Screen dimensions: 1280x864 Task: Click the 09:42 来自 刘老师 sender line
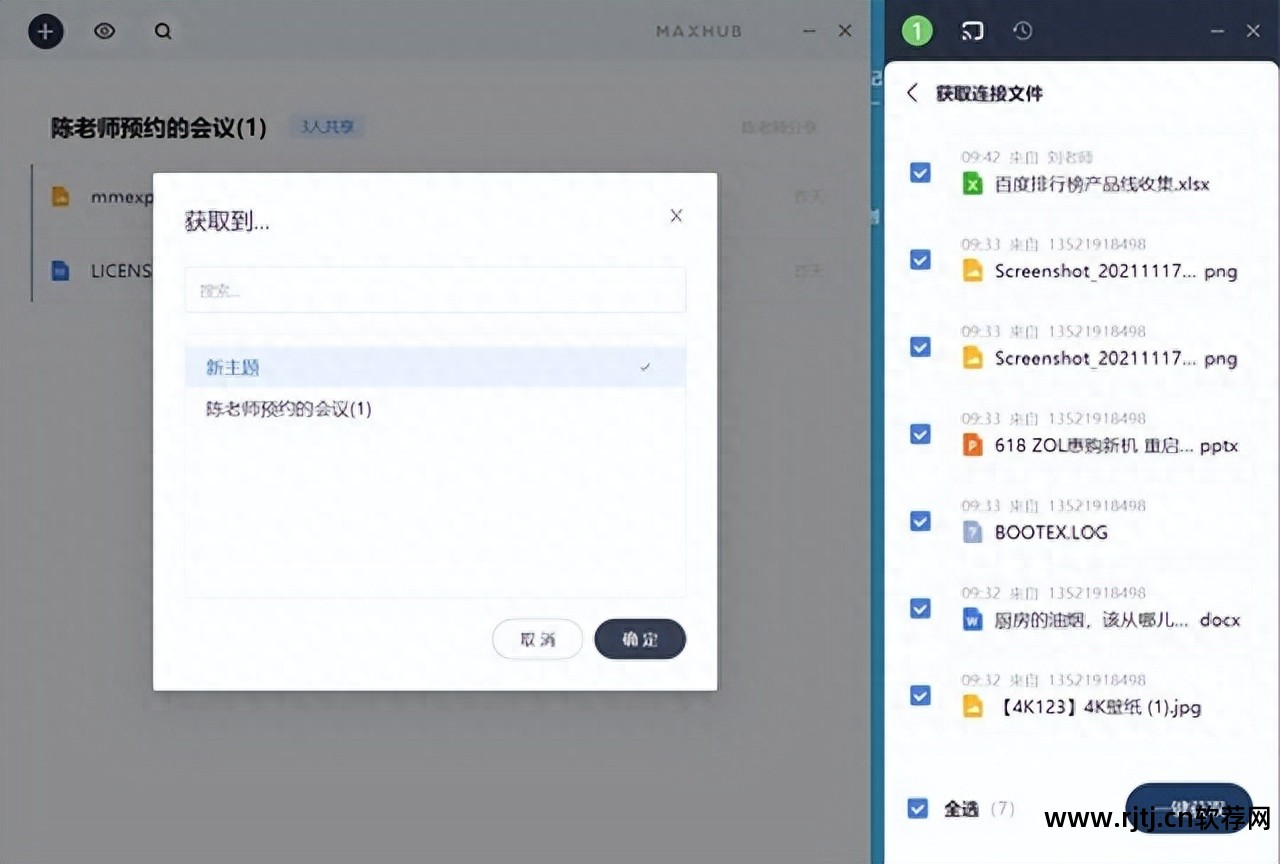point(1027,157)
